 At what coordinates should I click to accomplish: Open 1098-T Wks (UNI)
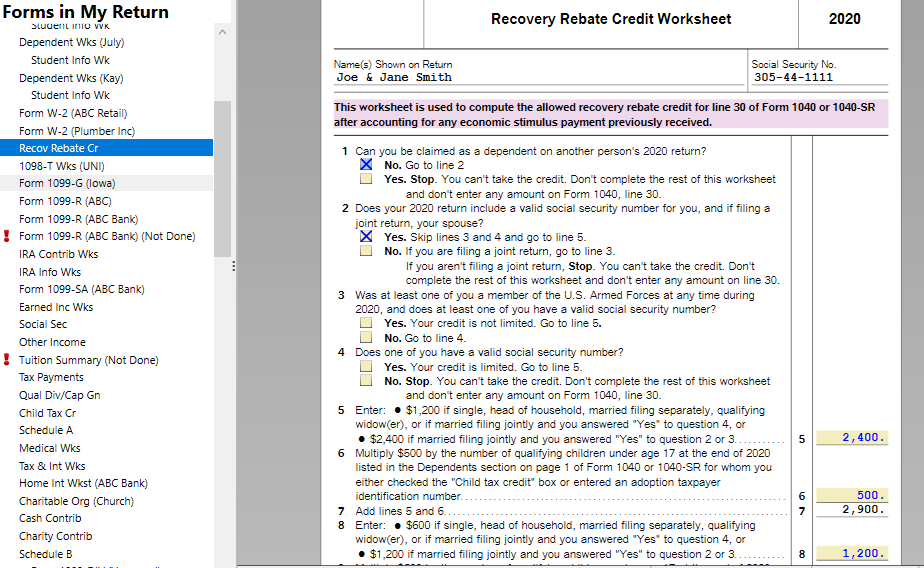click(x=61, y=166)
